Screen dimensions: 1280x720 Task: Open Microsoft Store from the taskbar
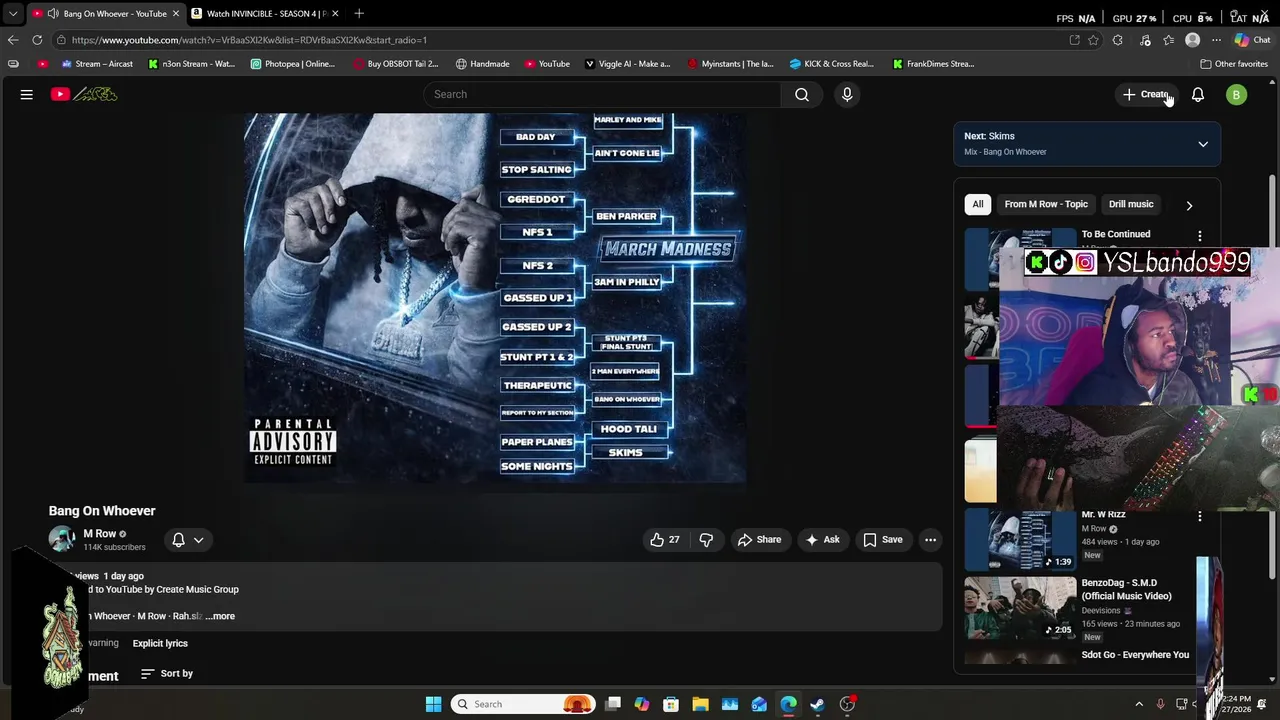pyautogui.click(x=671, y=704)
